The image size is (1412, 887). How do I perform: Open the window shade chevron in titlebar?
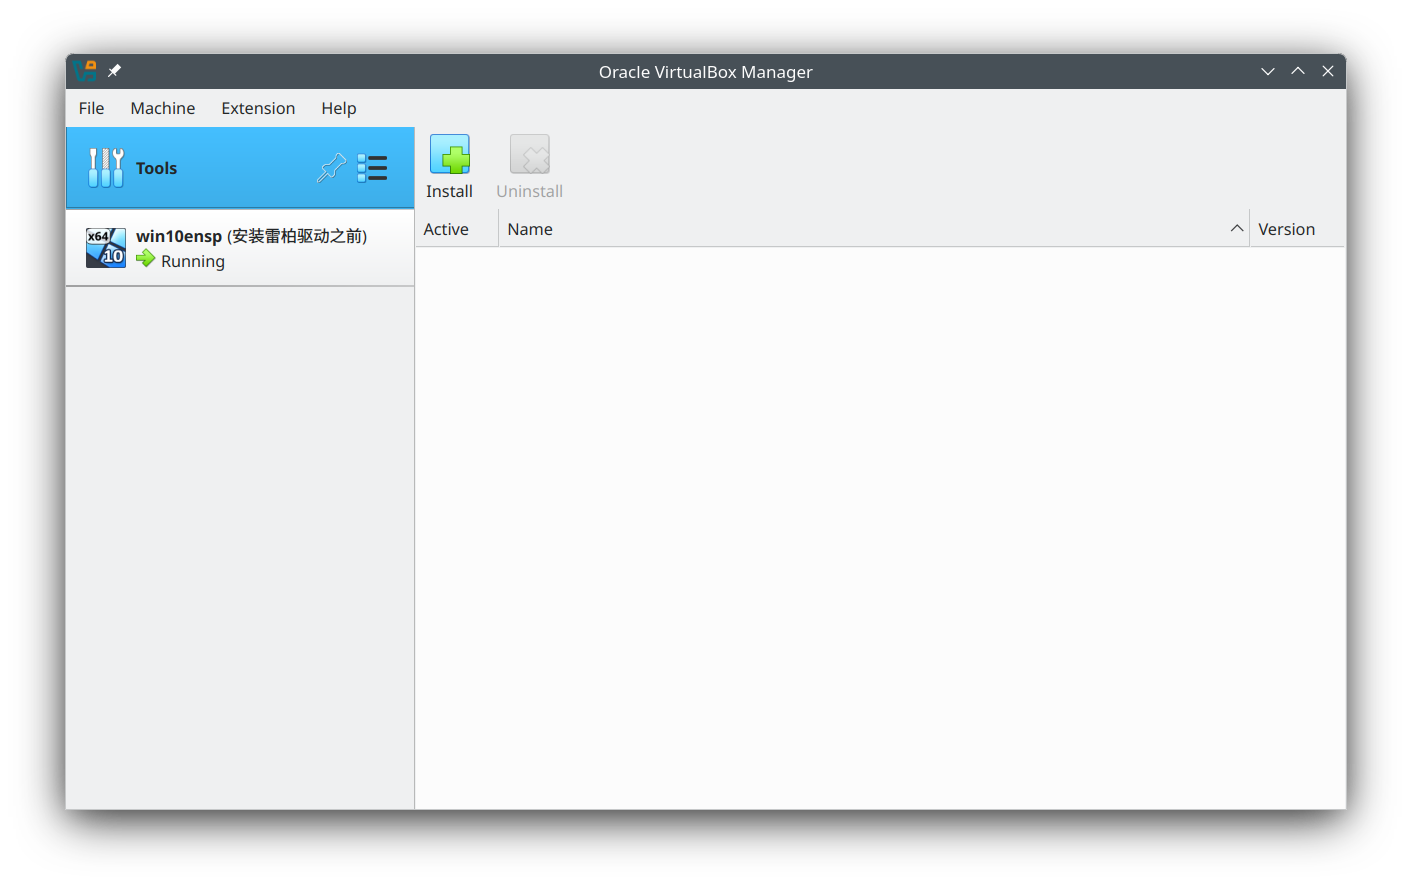coord(1267,71)
